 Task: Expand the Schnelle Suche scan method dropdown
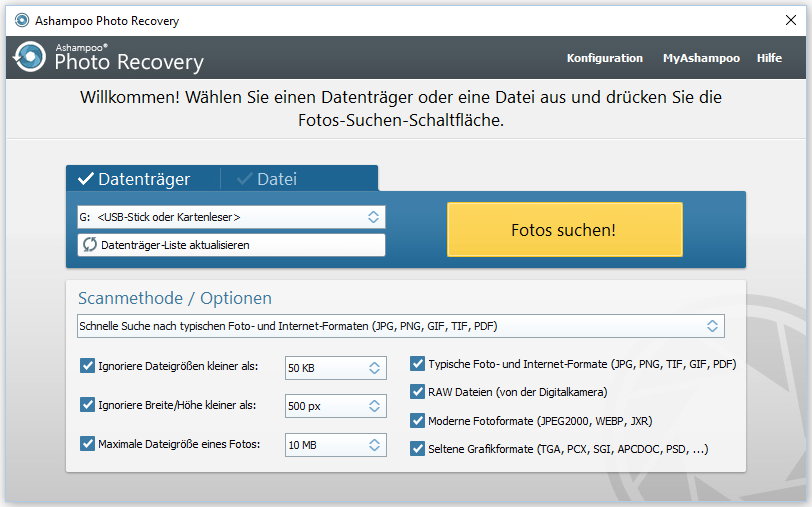coord(400,326)
